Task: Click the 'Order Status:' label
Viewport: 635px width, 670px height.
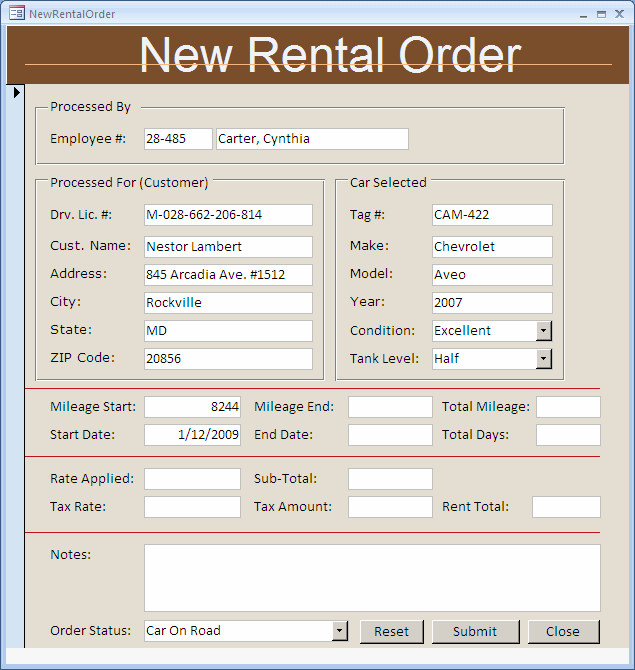Action: coord(91,631)
